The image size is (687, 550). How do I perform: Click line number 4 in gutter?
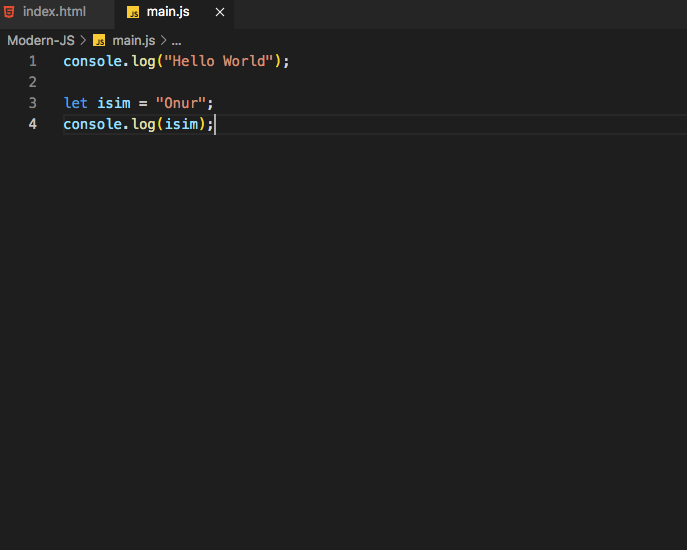click(33, 124)
